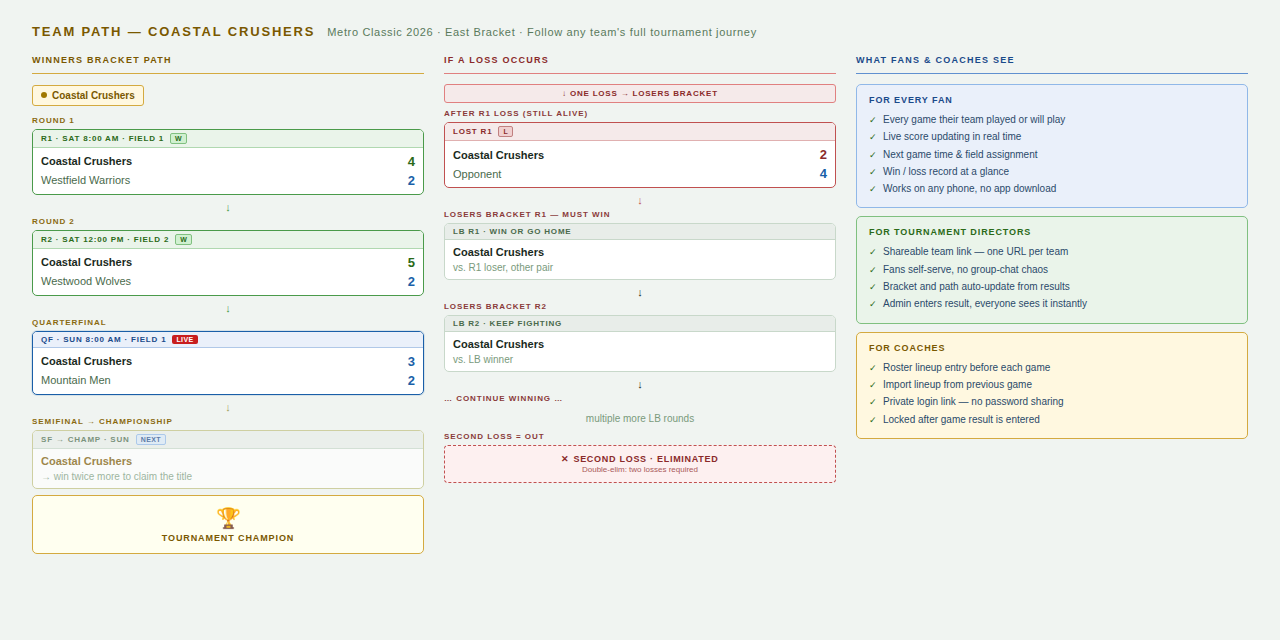Open the Tournament Champion card

click(x=228, y=525)
